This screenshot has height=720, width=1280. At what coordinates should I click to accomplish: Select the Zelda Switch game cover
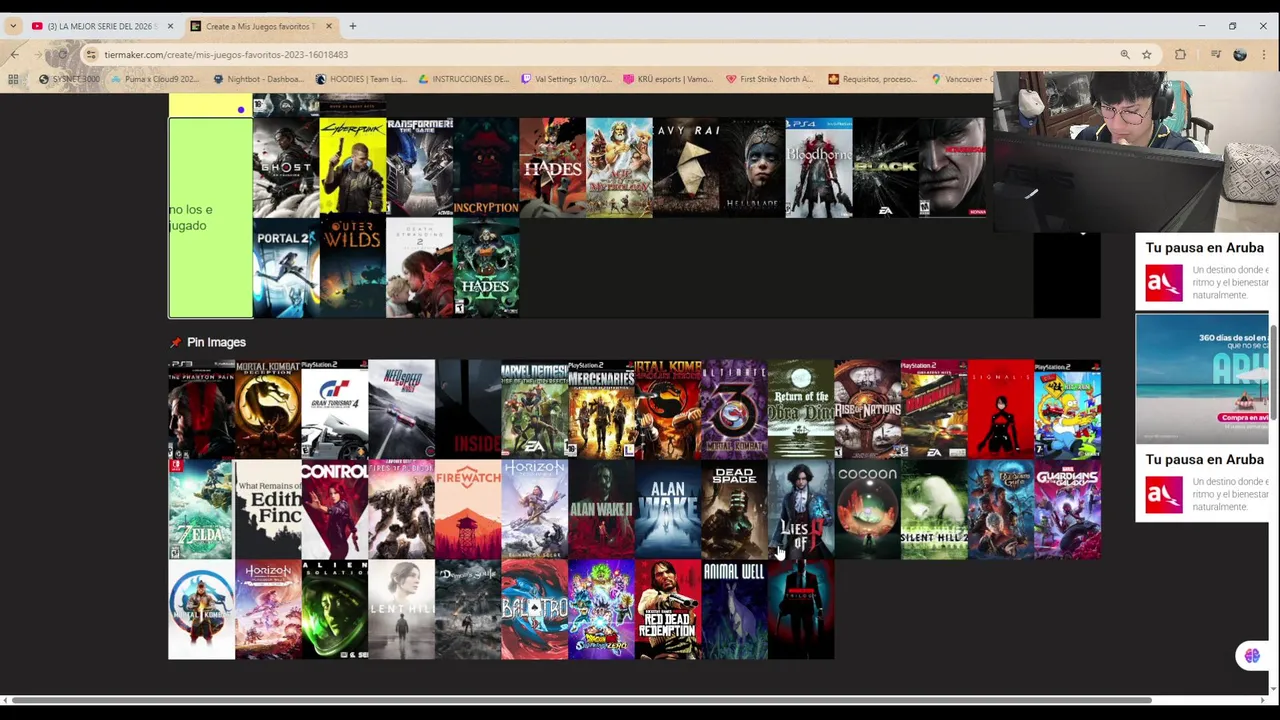pos(201,509)
